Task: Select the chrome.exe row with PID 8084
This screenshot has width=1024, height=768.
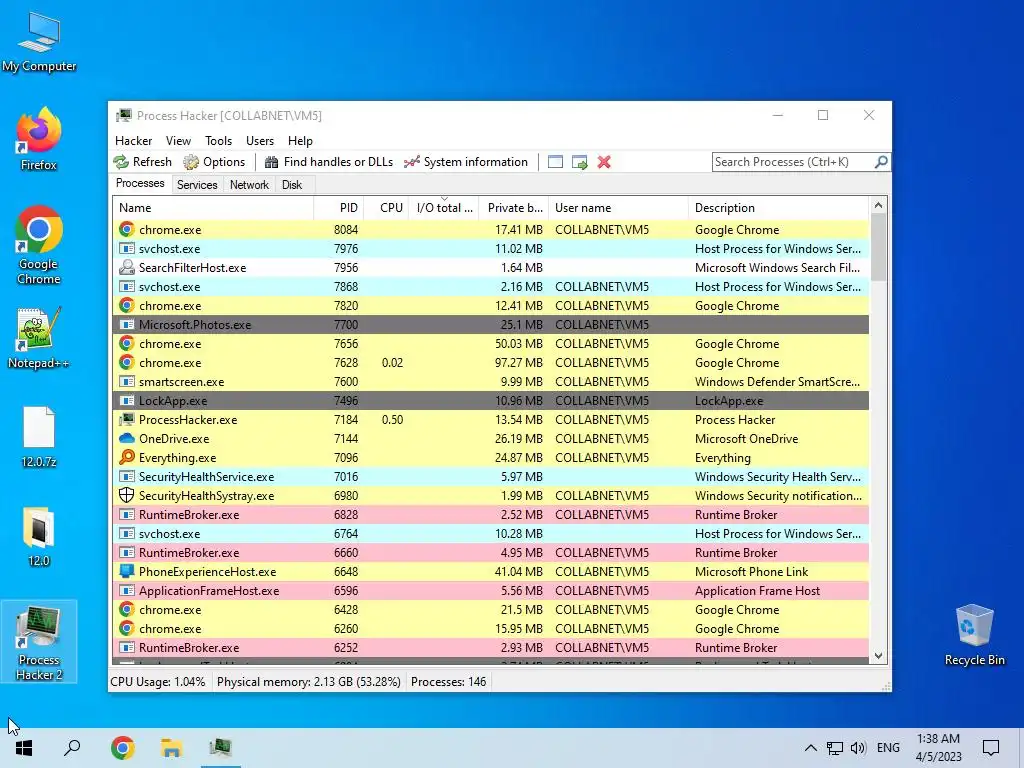Action: coord(490,230)
